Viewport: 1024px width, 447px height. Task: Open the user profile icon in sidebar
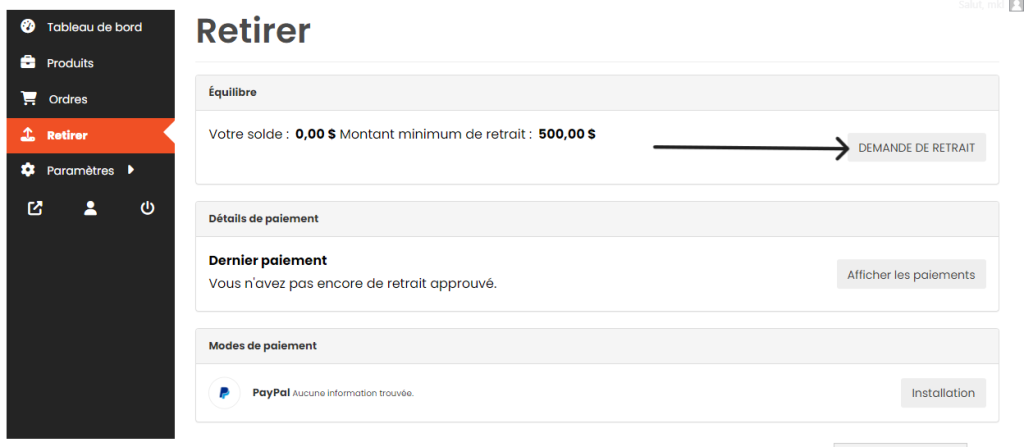pos(90,209)
